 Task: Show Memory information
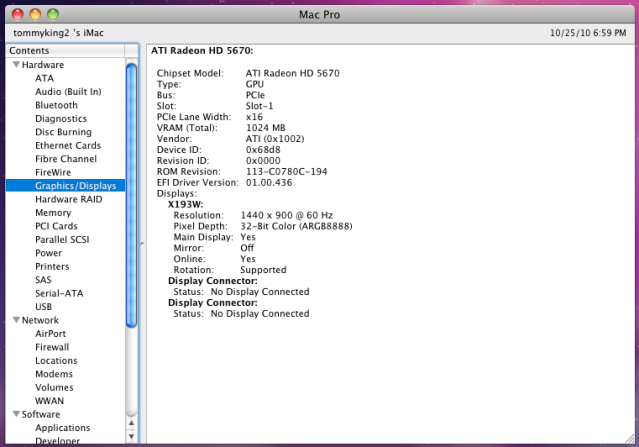pyautogui.click(x=53, y=213)
